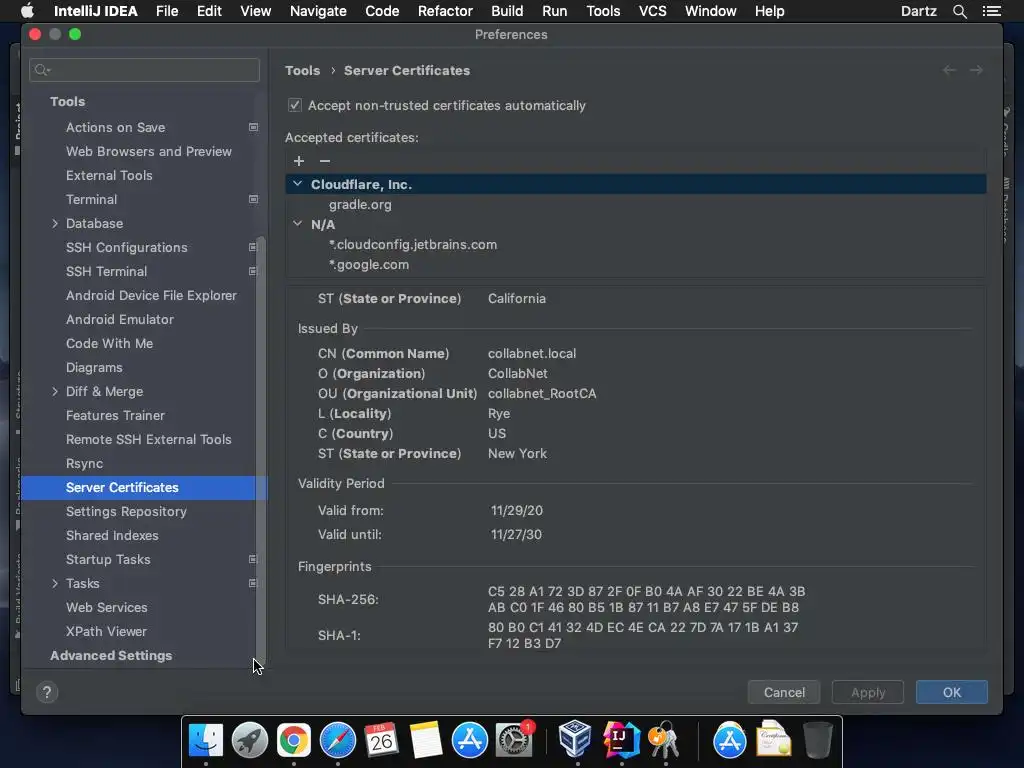Open External Tools settings
This screenshot has height=768, width=1024.
pos(109,176)
